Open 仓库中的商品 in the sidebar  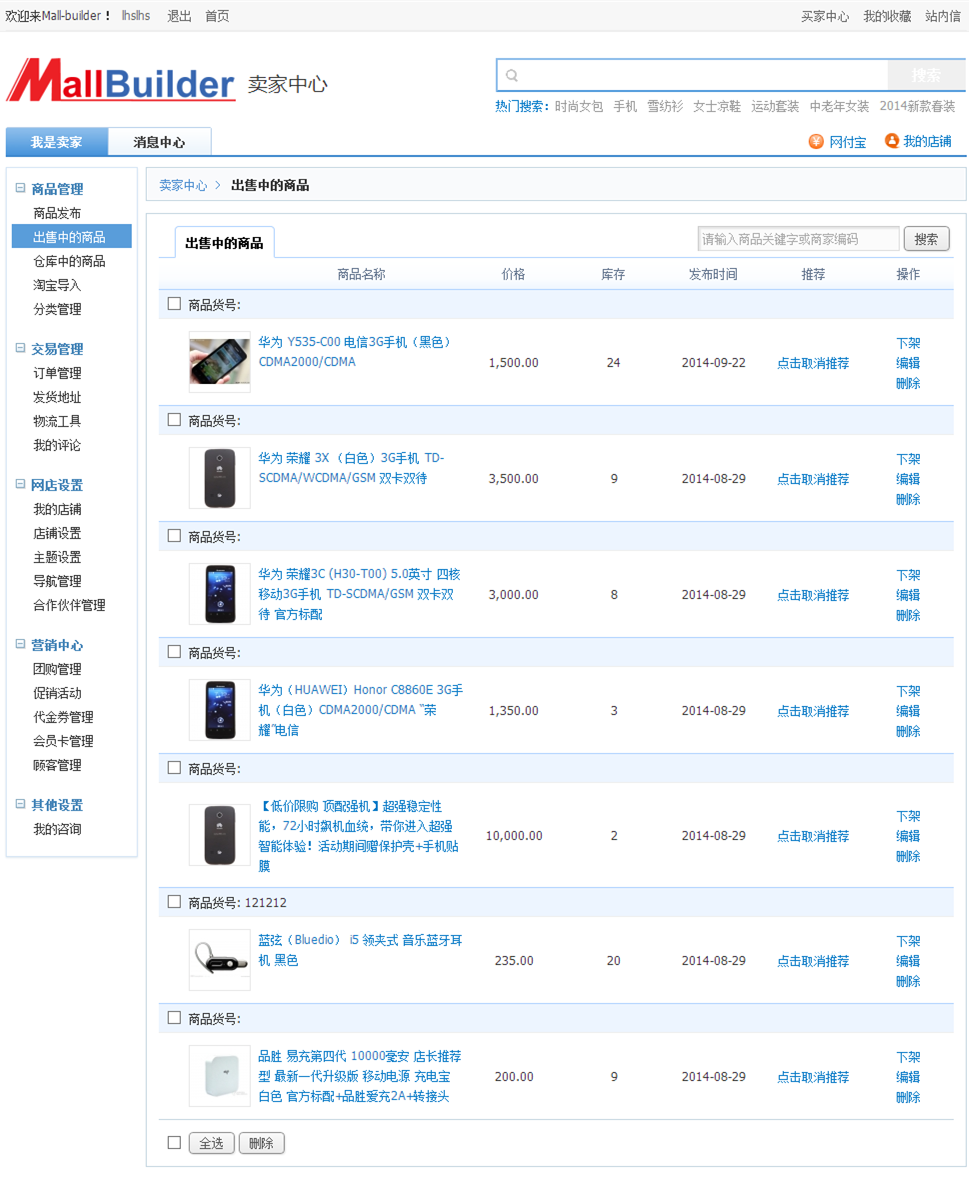pos(69,261)
